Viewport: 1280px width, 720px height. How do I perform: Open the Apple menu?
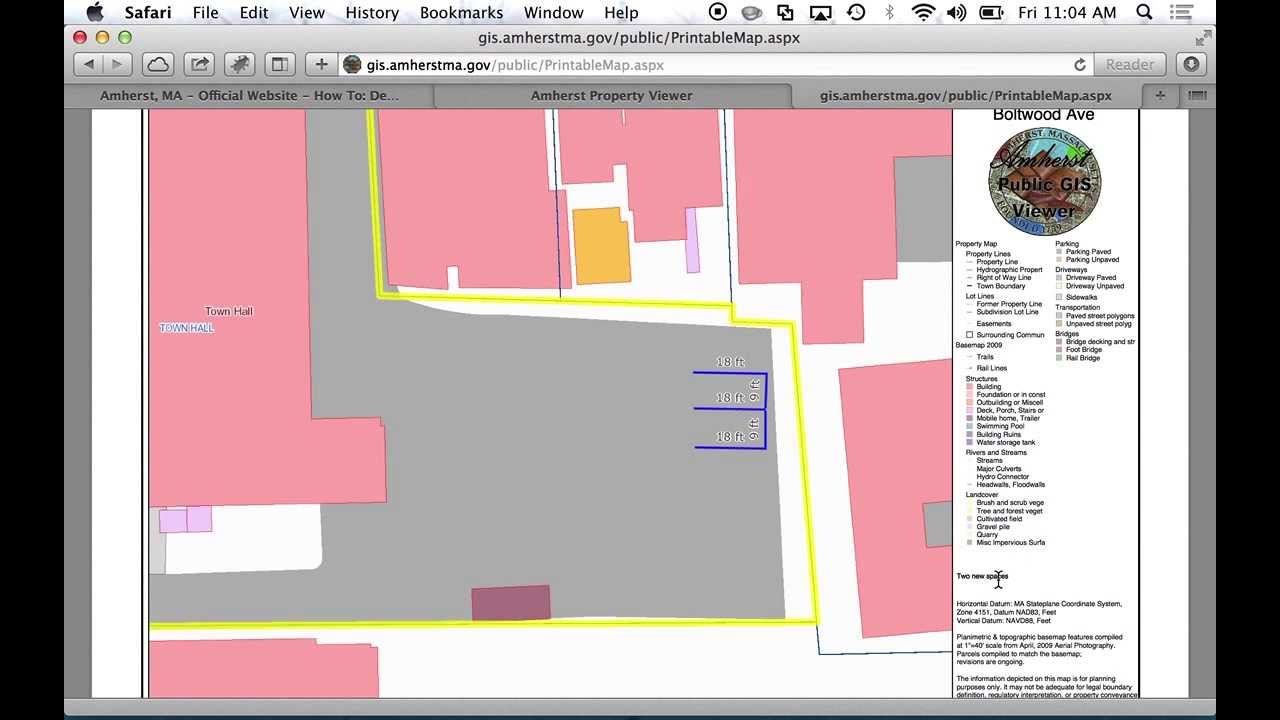tap(95, 12)
